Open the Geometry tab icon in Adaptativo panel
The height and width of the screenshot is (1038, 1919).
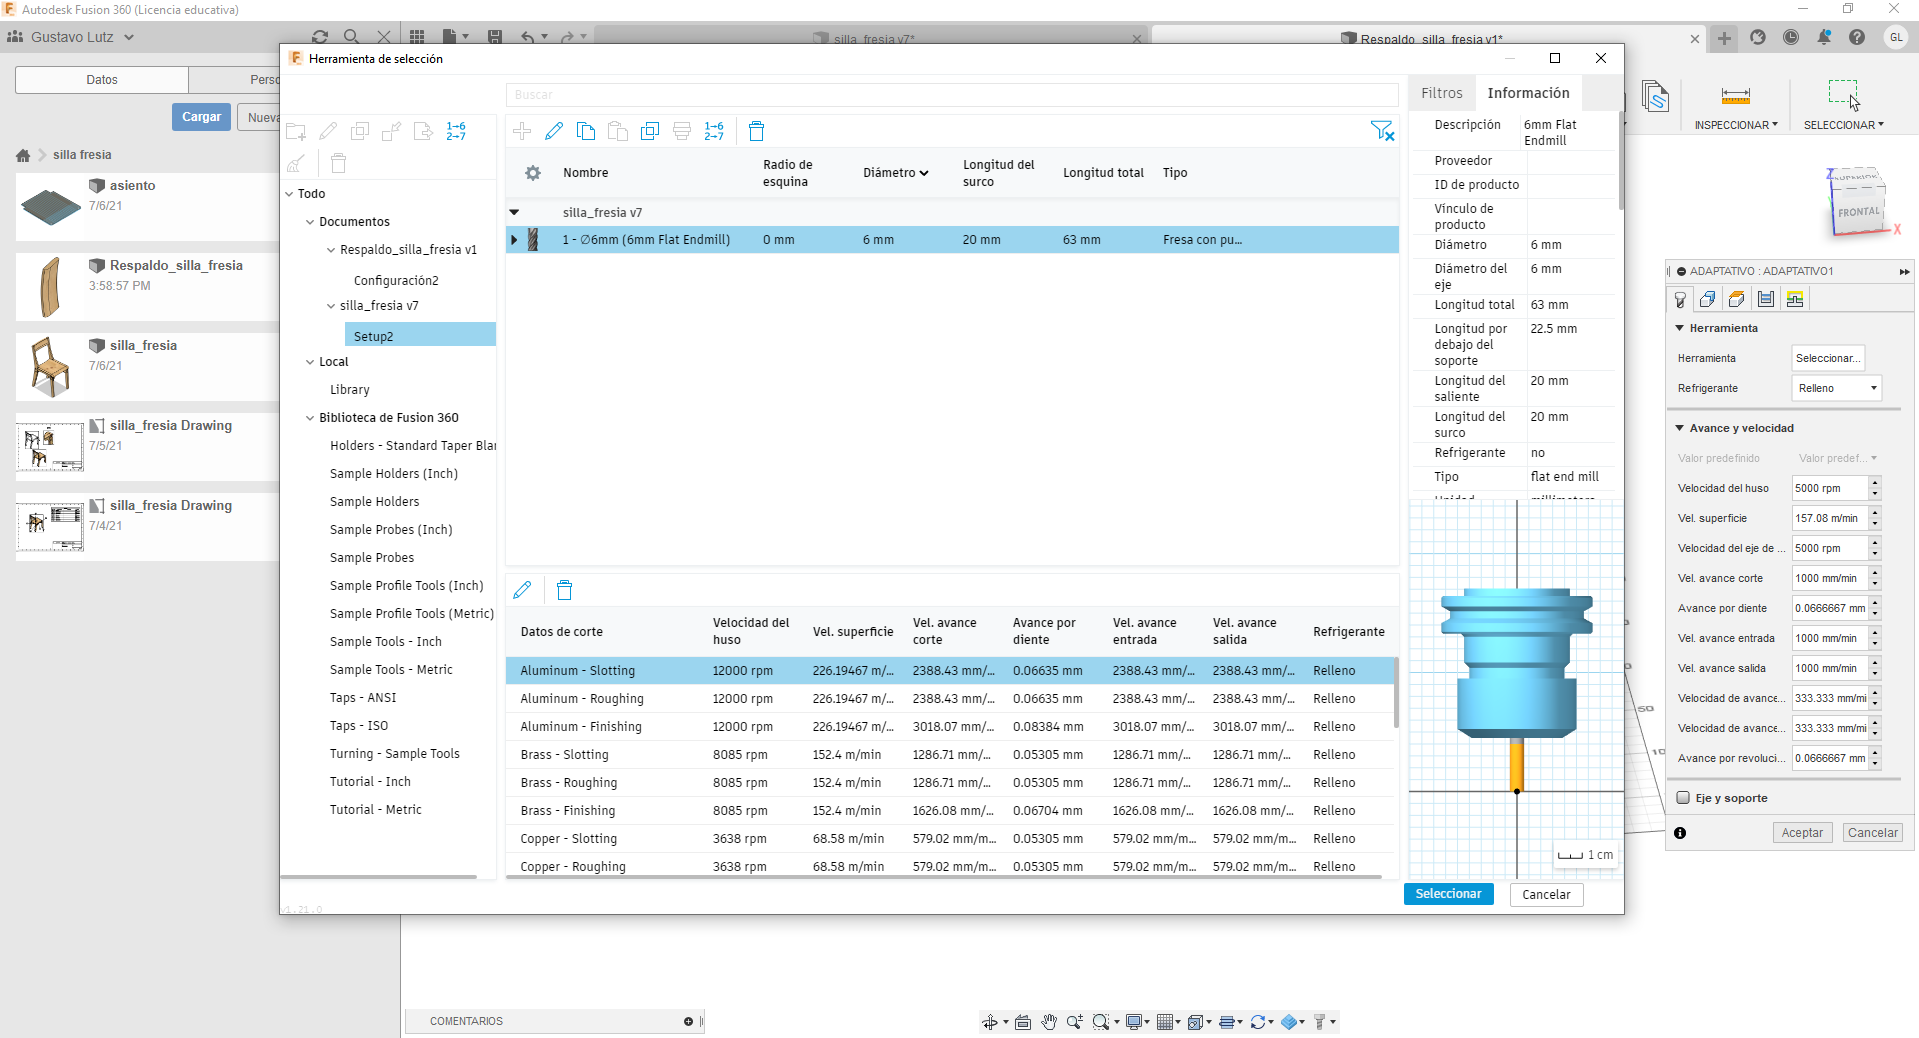pyautogui.click(x=1708, y=299)
